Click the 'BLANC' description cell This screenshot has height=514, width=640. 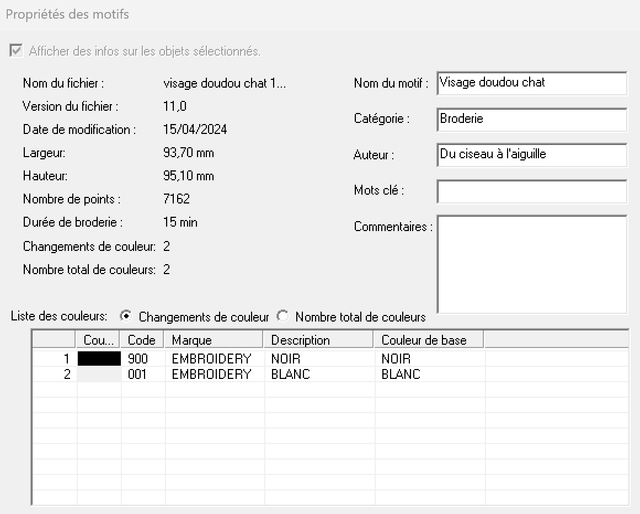coord(292,375)
